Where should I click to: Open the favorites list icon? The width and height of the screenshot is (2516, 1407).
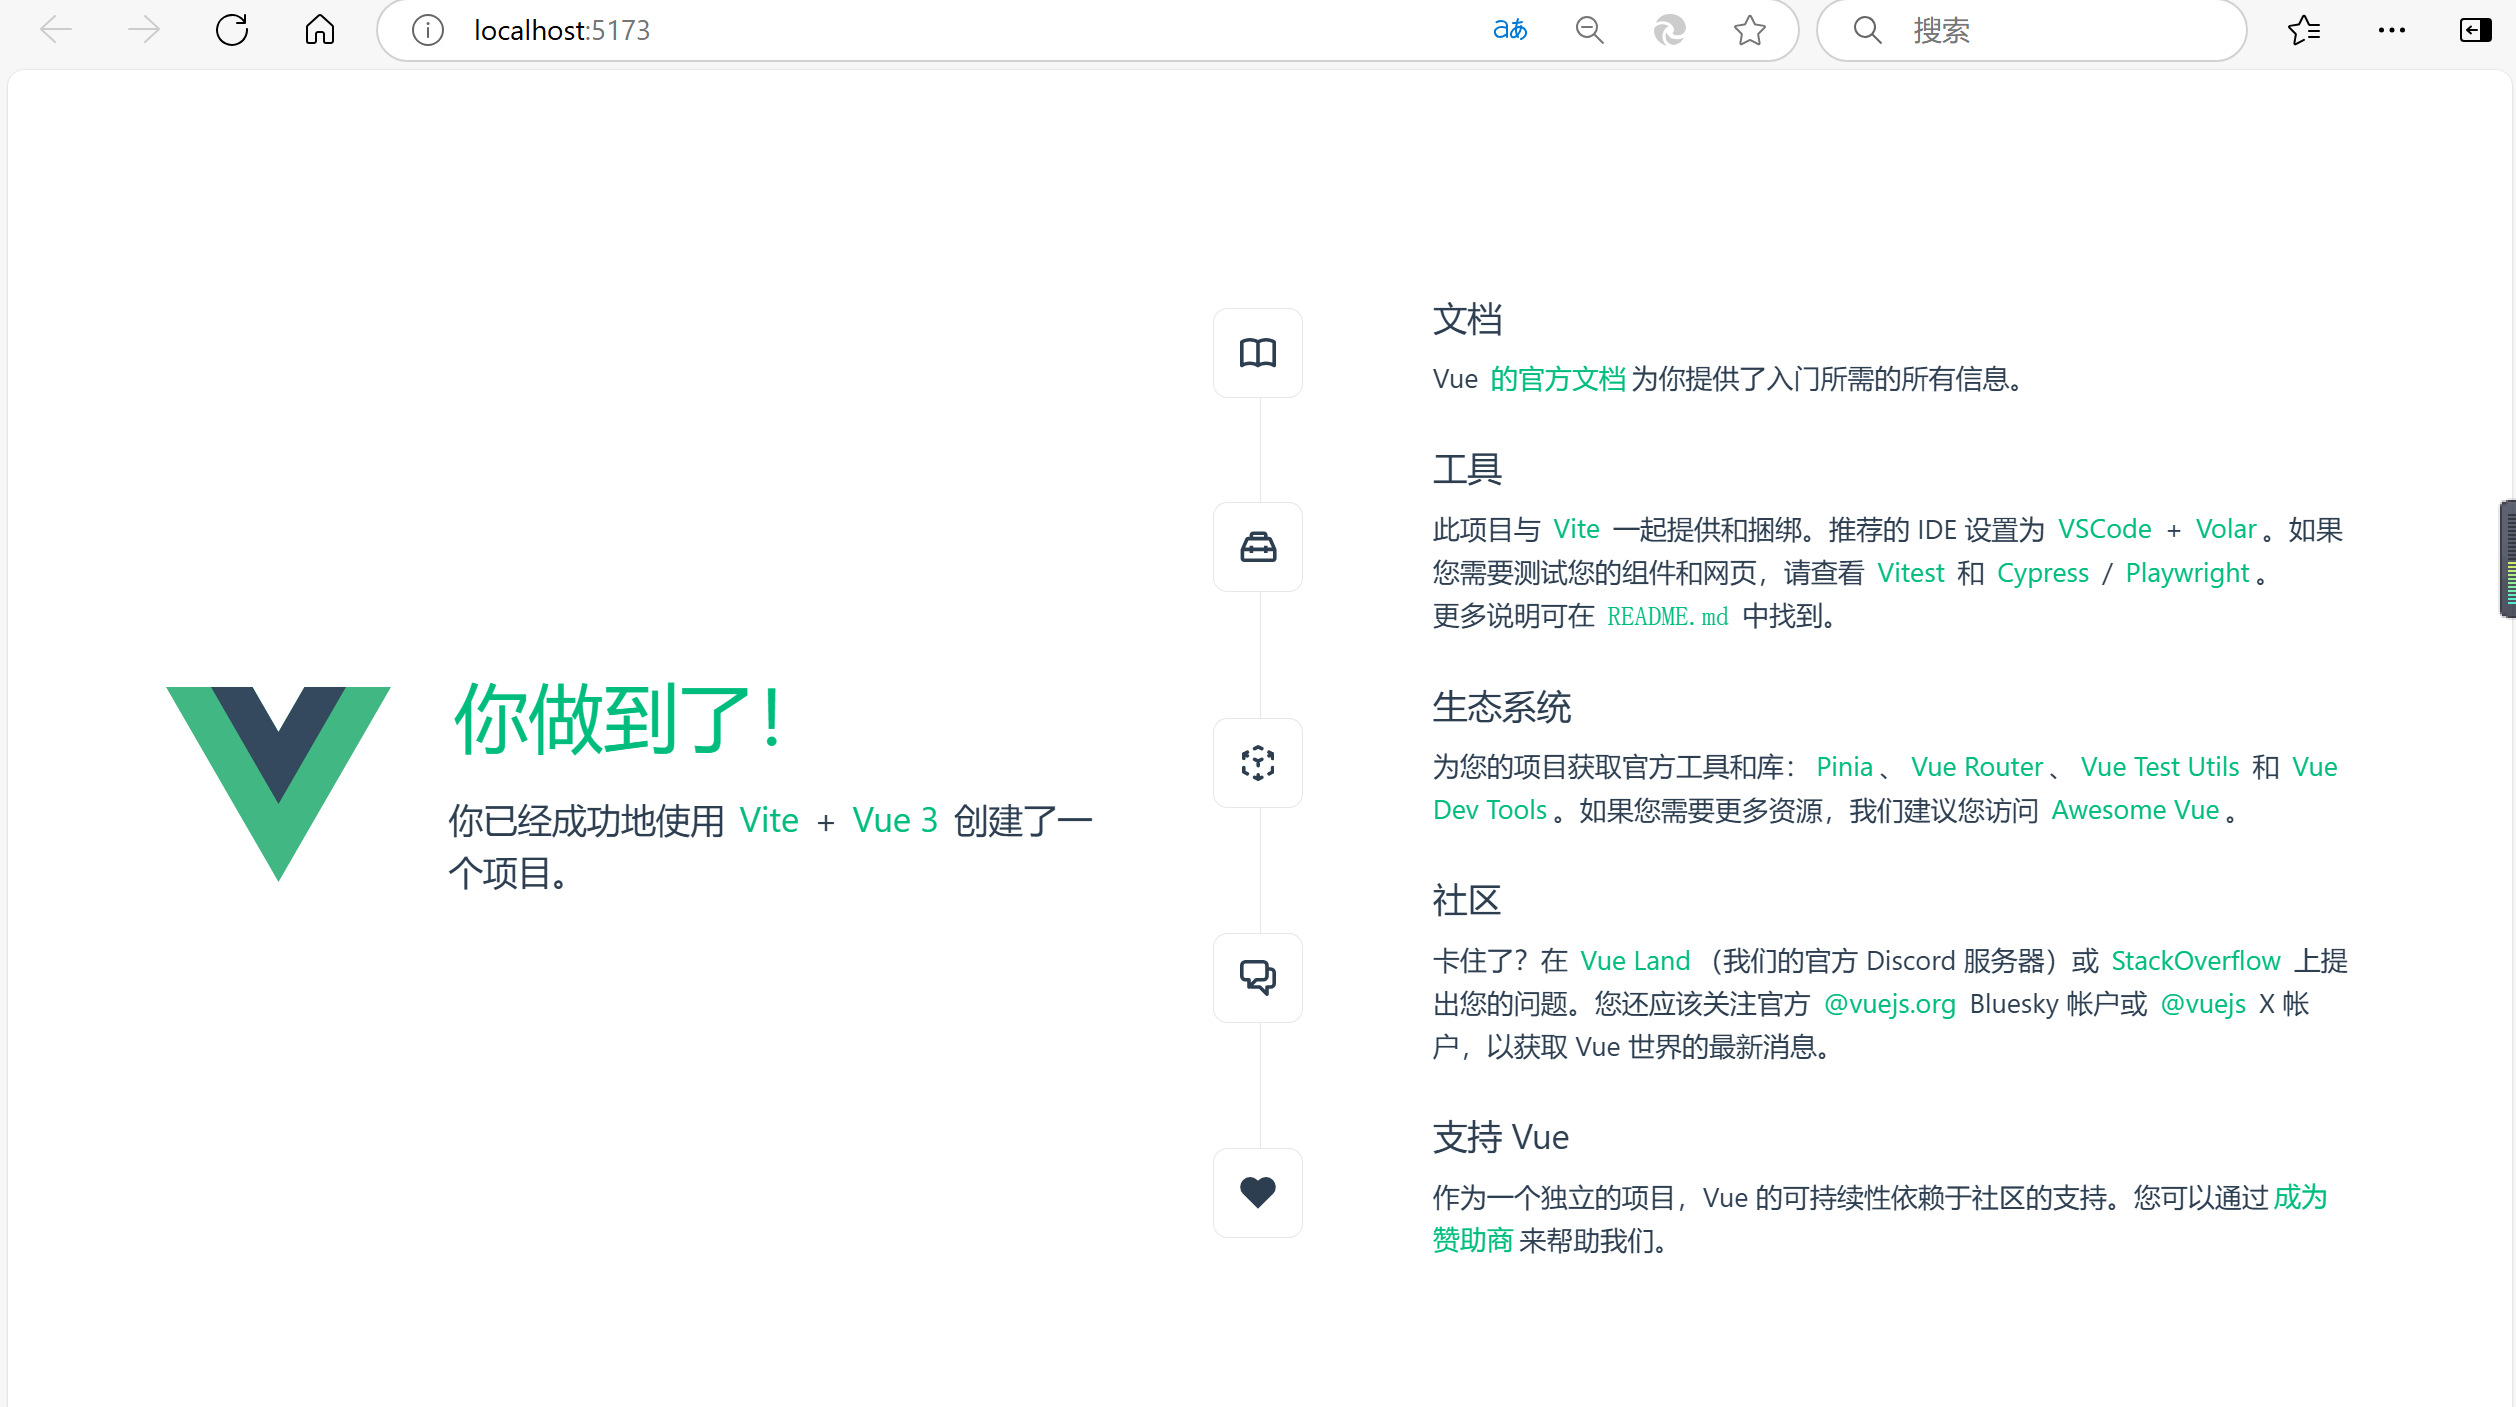(2304, 30)
